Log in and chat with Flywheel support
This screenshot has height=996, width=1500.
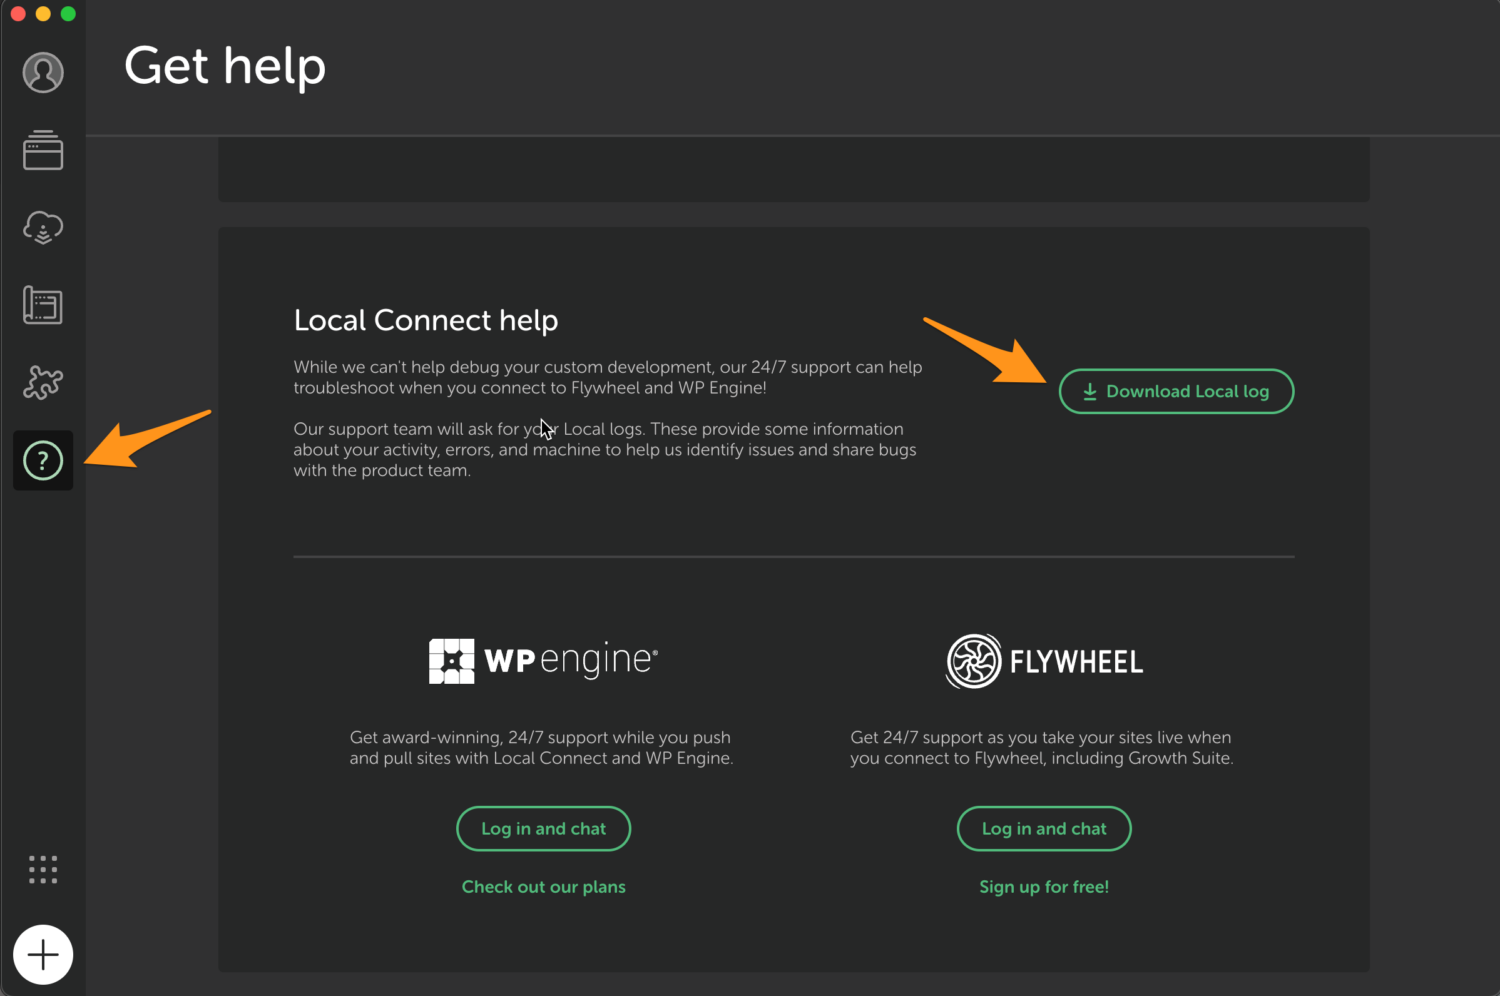click(x=1044, y=828)
